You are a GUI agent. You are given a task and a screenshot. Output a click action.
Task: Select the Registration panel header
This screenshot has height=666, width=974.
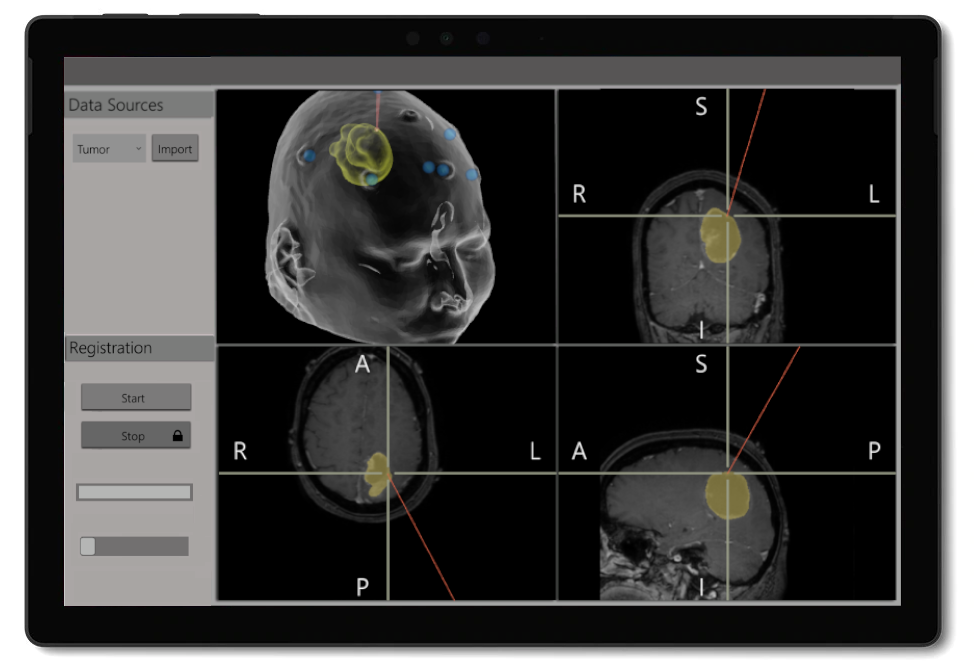(x=139, y=348)
